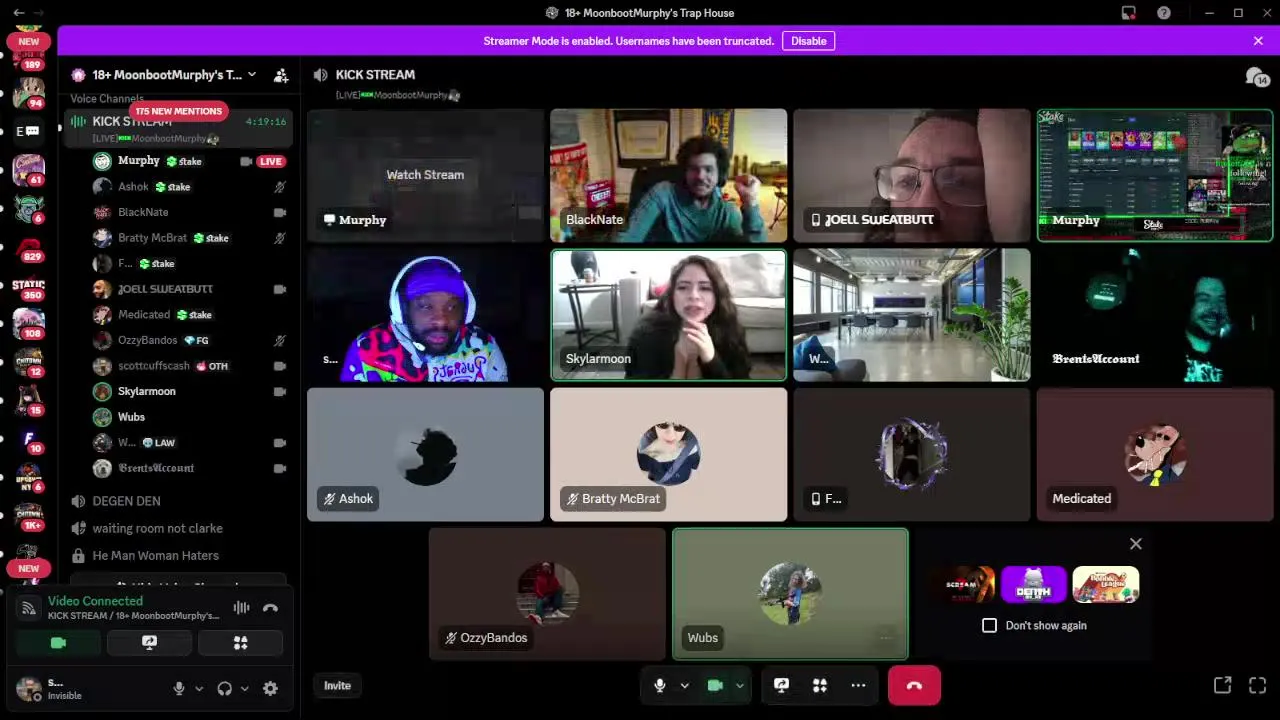Click Watch Stream on Murphy's tile
Image resolution: width=1280 pixels, height=720 pixels.
tap(425, 174)
